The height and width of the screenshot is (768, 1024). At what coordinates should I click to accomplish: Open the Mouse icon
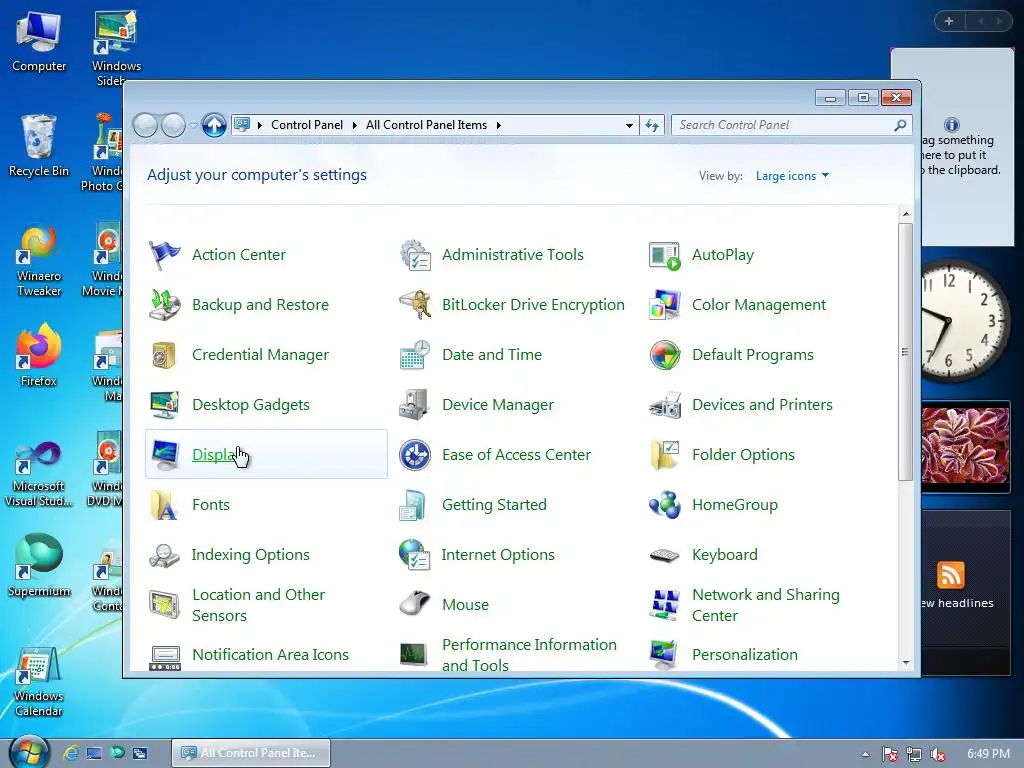click(415, 605)
